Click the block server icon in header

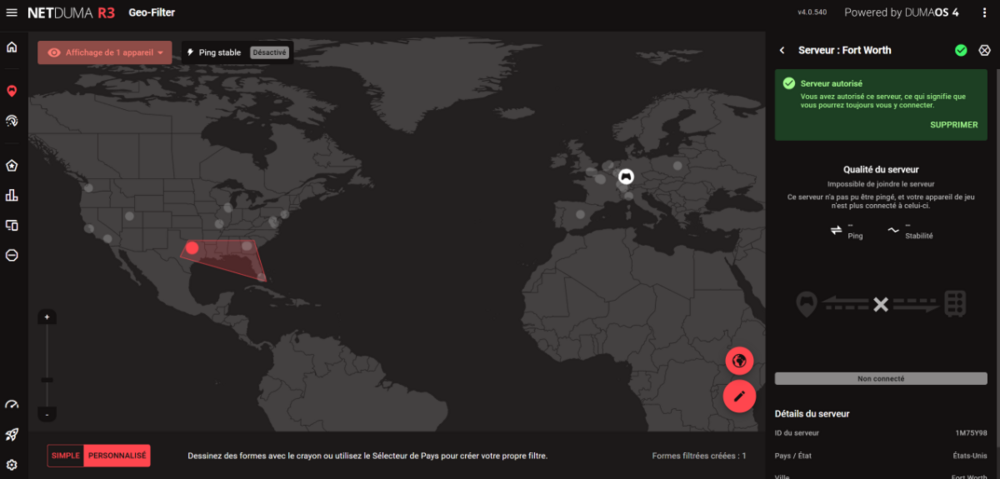coord(985,50)
